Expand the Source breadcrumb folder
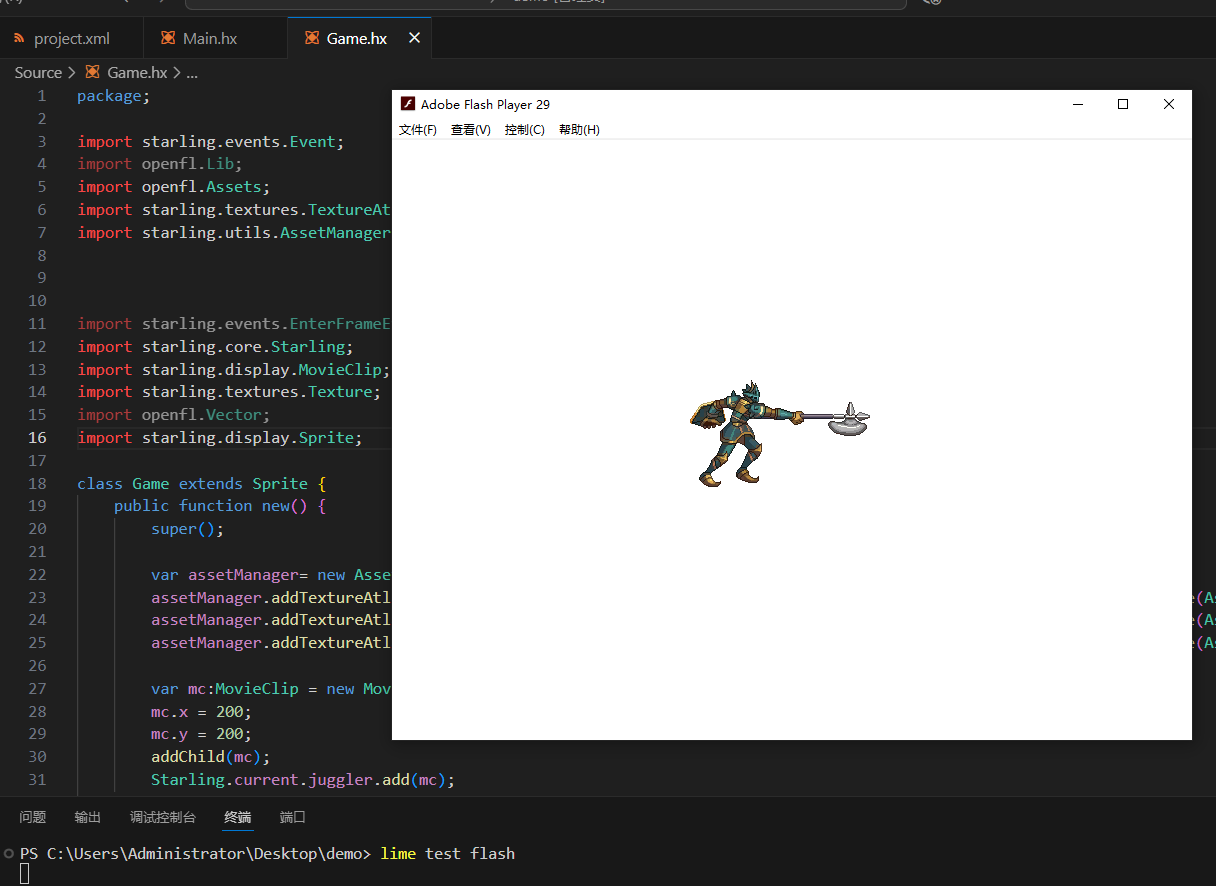 tap(38, 72)
